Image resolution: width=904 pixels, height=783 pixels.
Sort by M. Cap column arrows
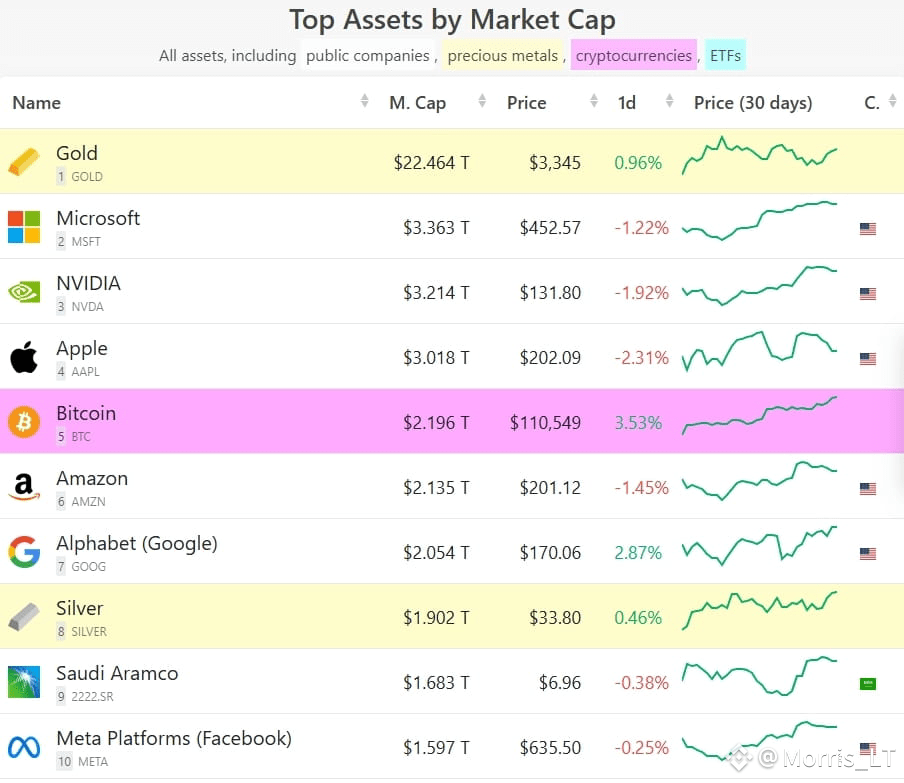tap(482, 101)
